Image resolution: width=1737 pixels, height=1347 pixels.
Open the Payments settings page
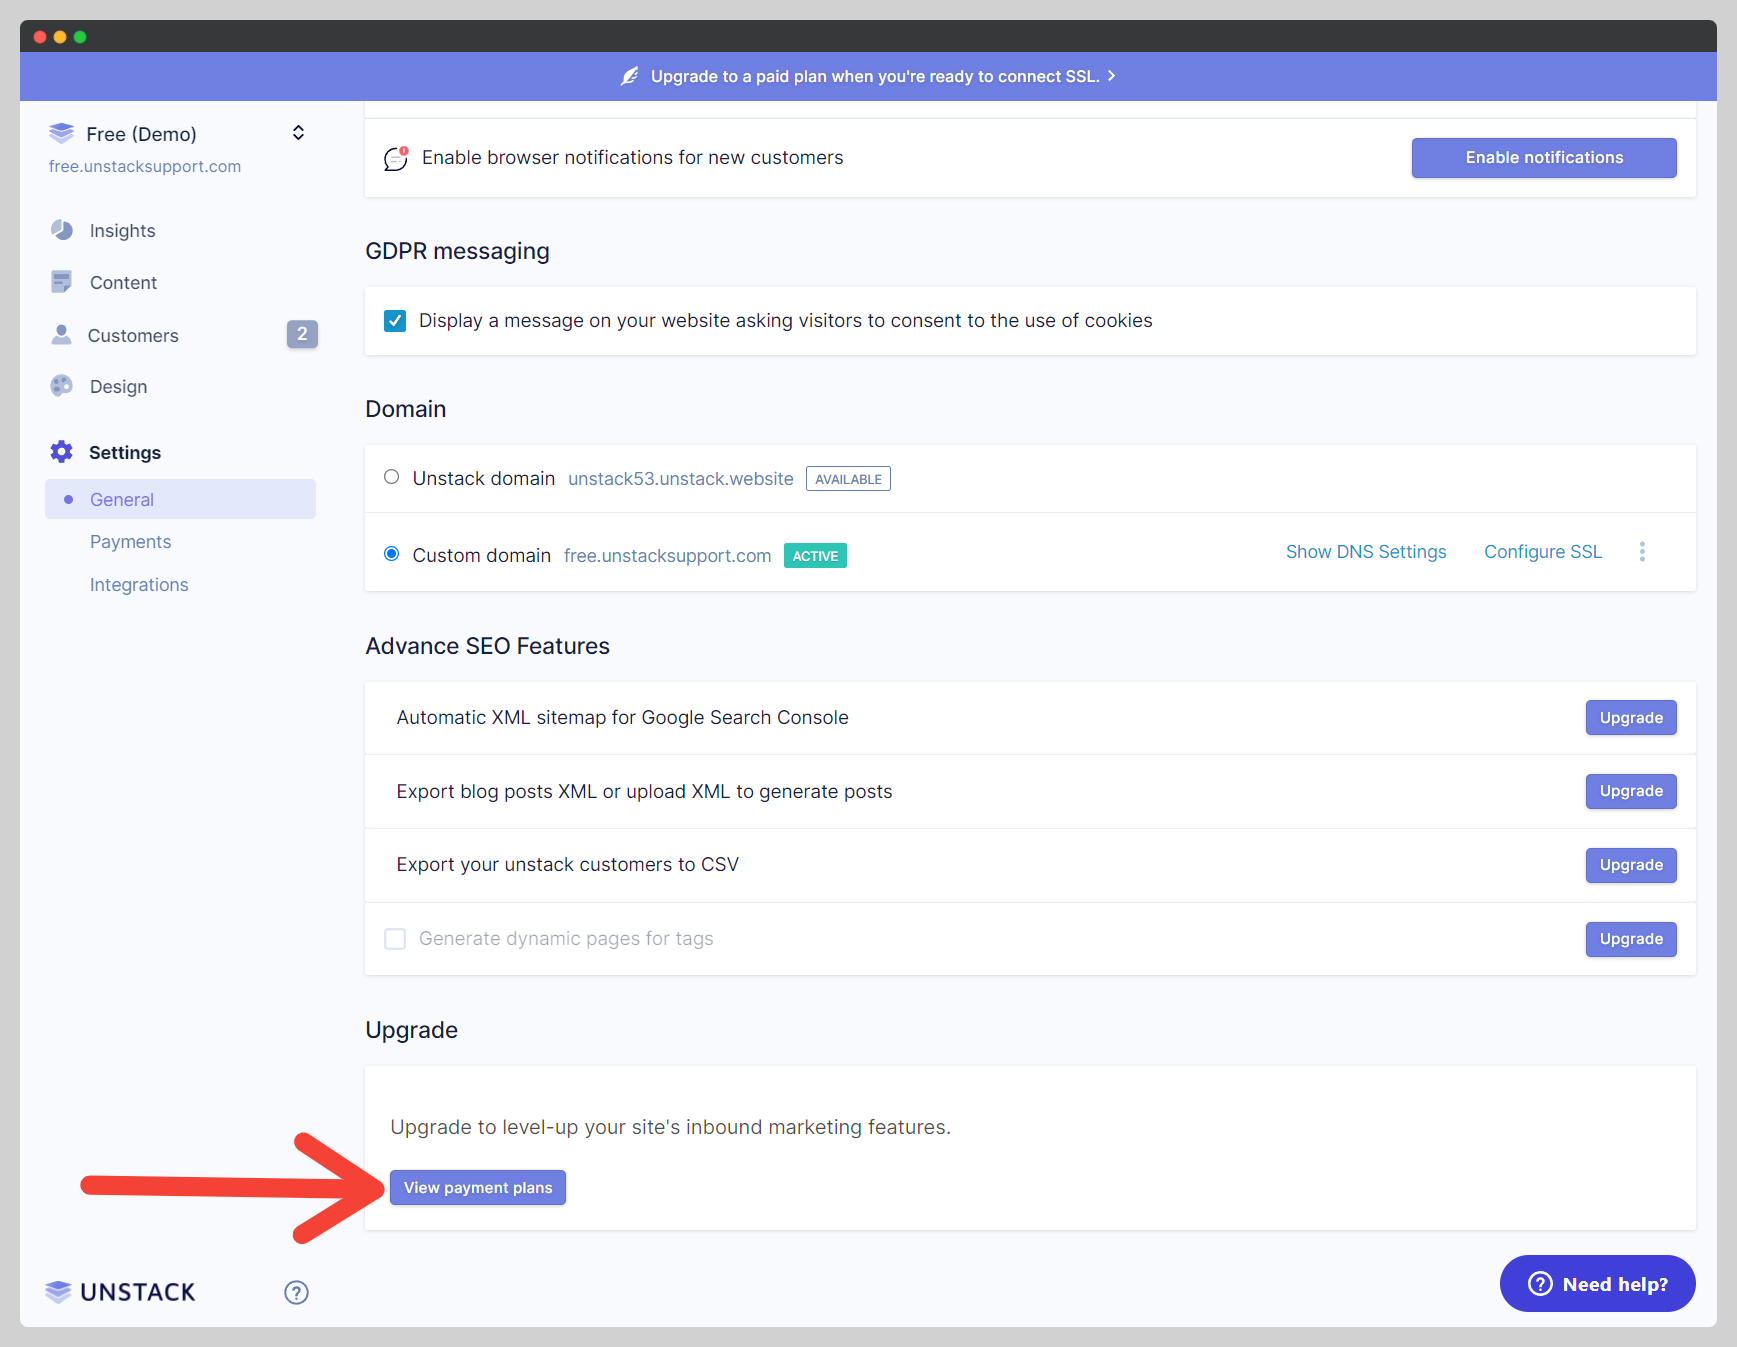tap(130, 542)
